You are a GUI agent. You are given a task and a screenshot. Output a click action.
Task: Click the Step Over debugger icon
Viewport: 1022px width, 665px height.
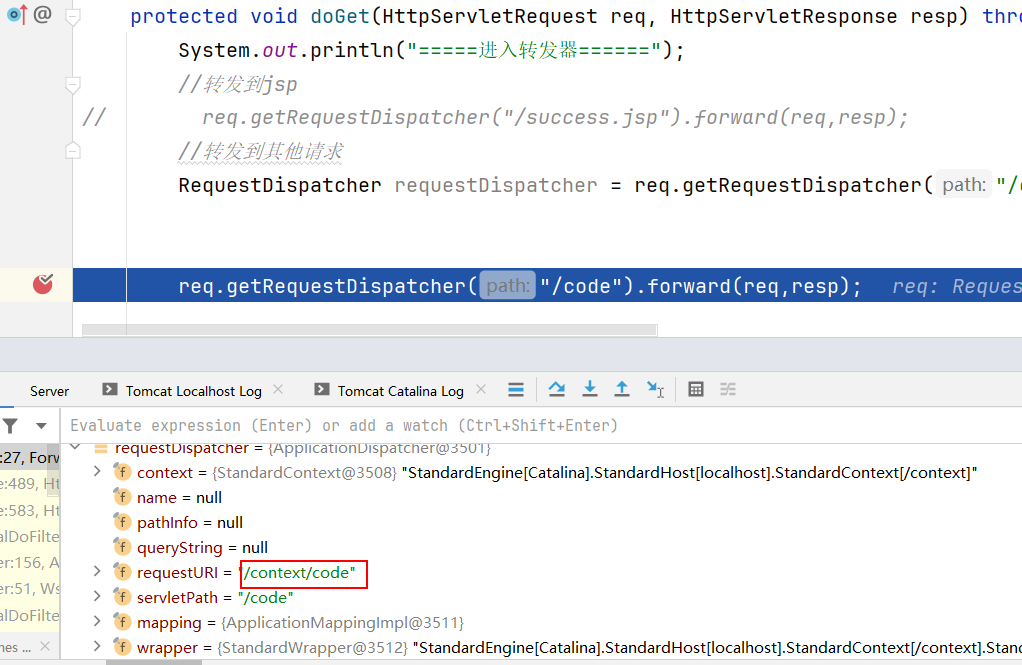pyautogui.click(x=557, y=389)
